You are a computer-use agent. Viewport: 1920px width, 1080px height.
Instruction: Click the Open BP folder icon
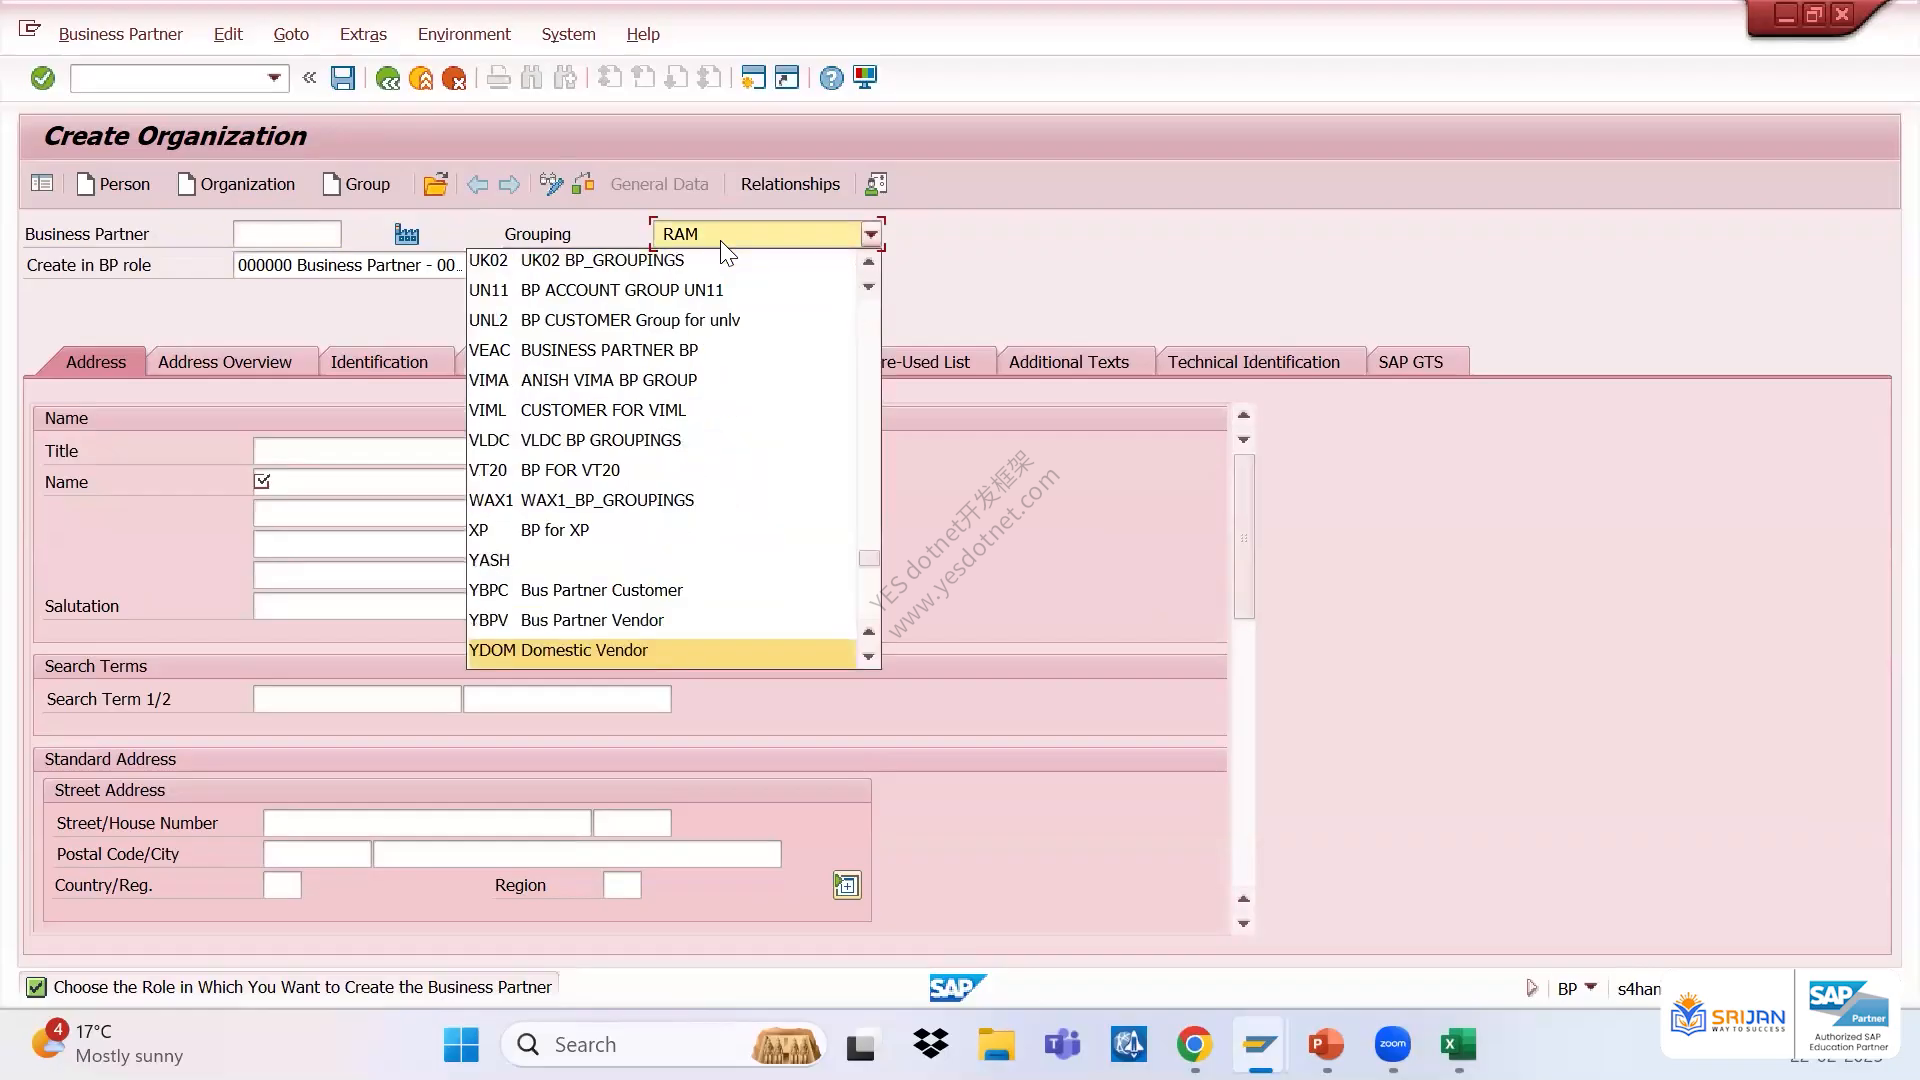point(435,184)
